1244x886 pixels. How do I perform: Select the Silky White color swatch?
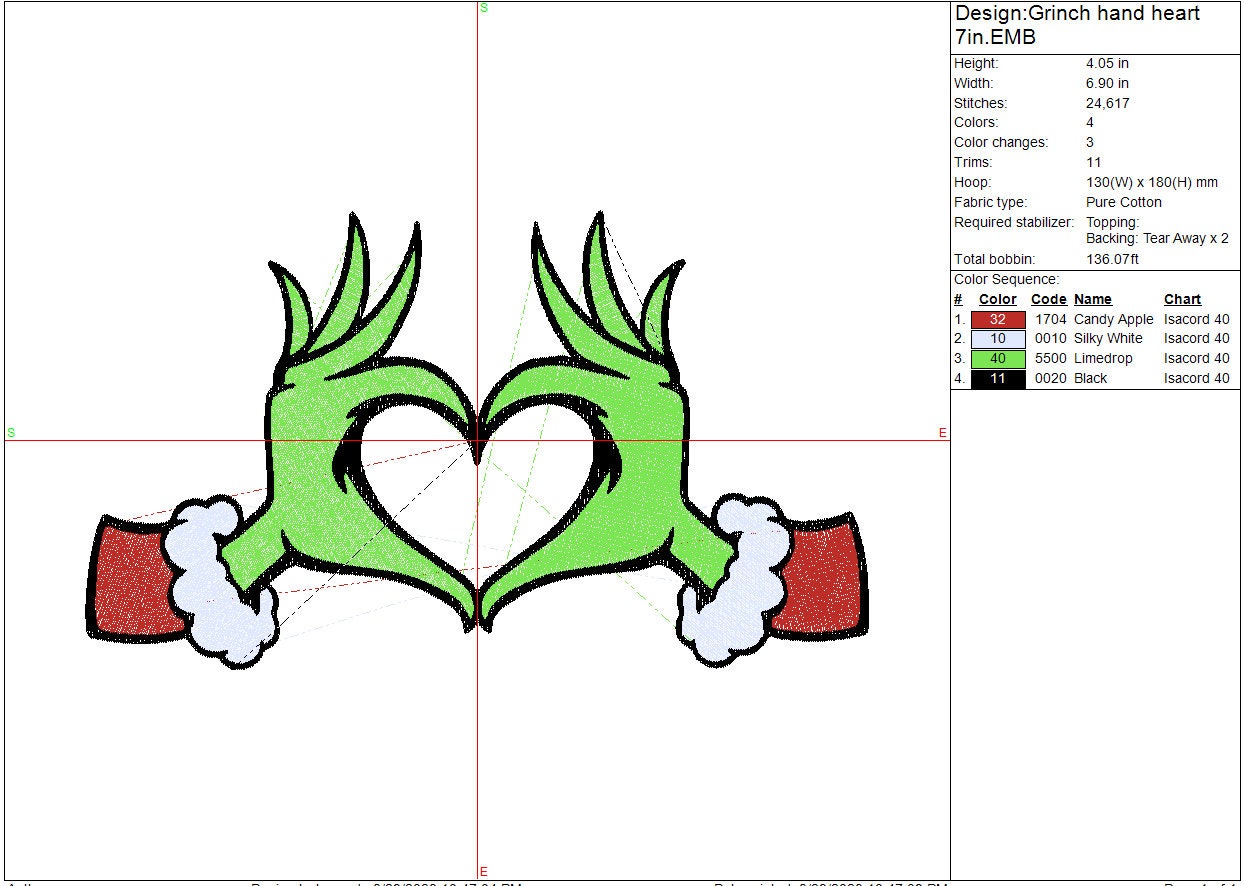[997, 339]
